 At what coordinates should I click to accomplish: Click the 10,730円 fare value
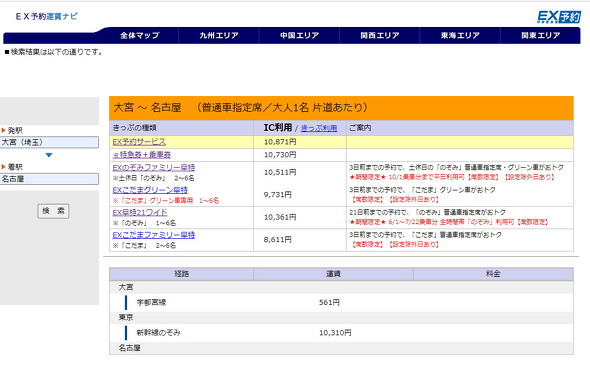[x=280, y=155]
